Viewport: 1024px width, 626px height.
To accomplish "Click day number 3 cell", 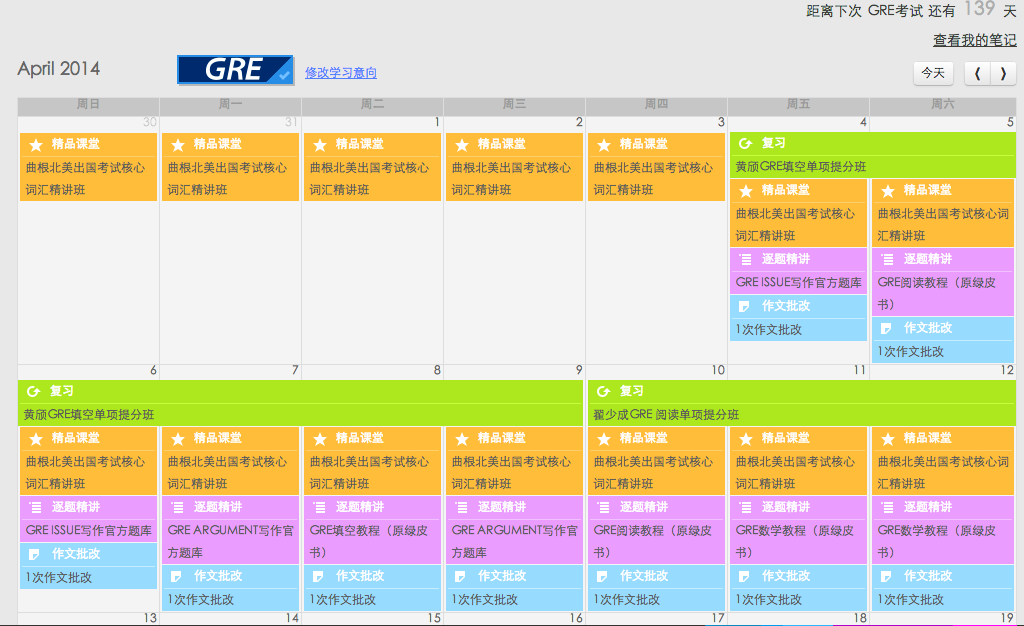I will pos(721,122).
